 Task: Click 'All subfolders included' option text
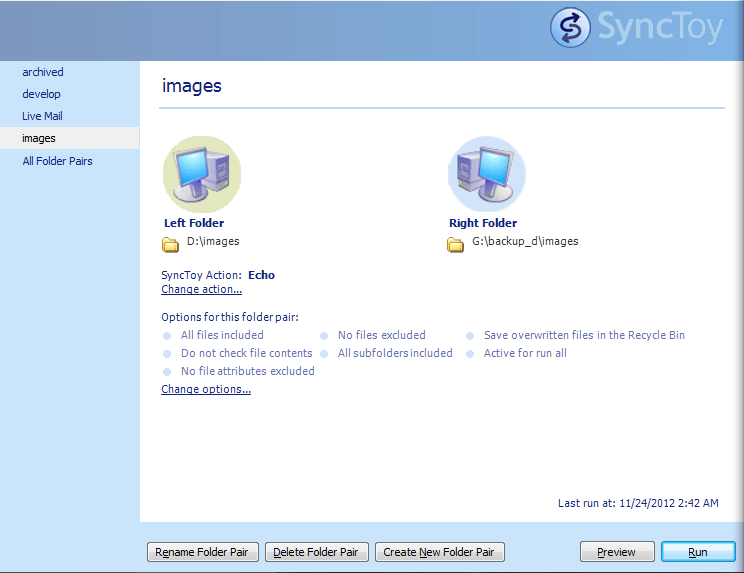395,353
